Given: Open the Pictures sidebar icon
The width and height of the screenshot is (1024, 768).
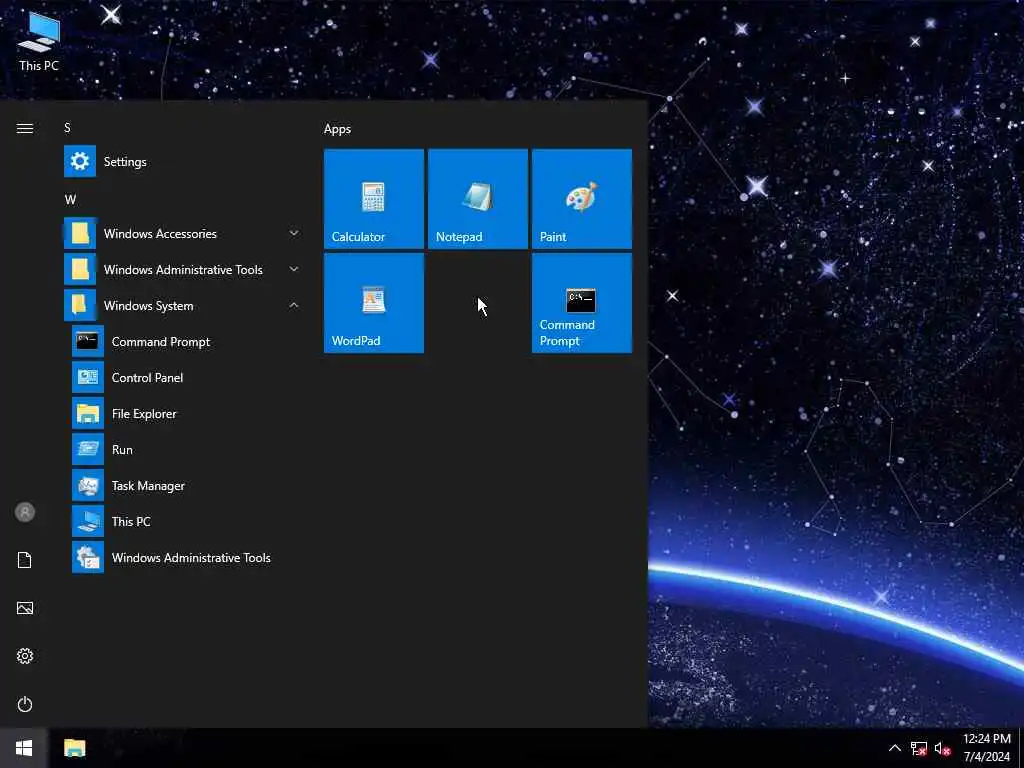Looking at the screenshot, I should coord(25,608).
